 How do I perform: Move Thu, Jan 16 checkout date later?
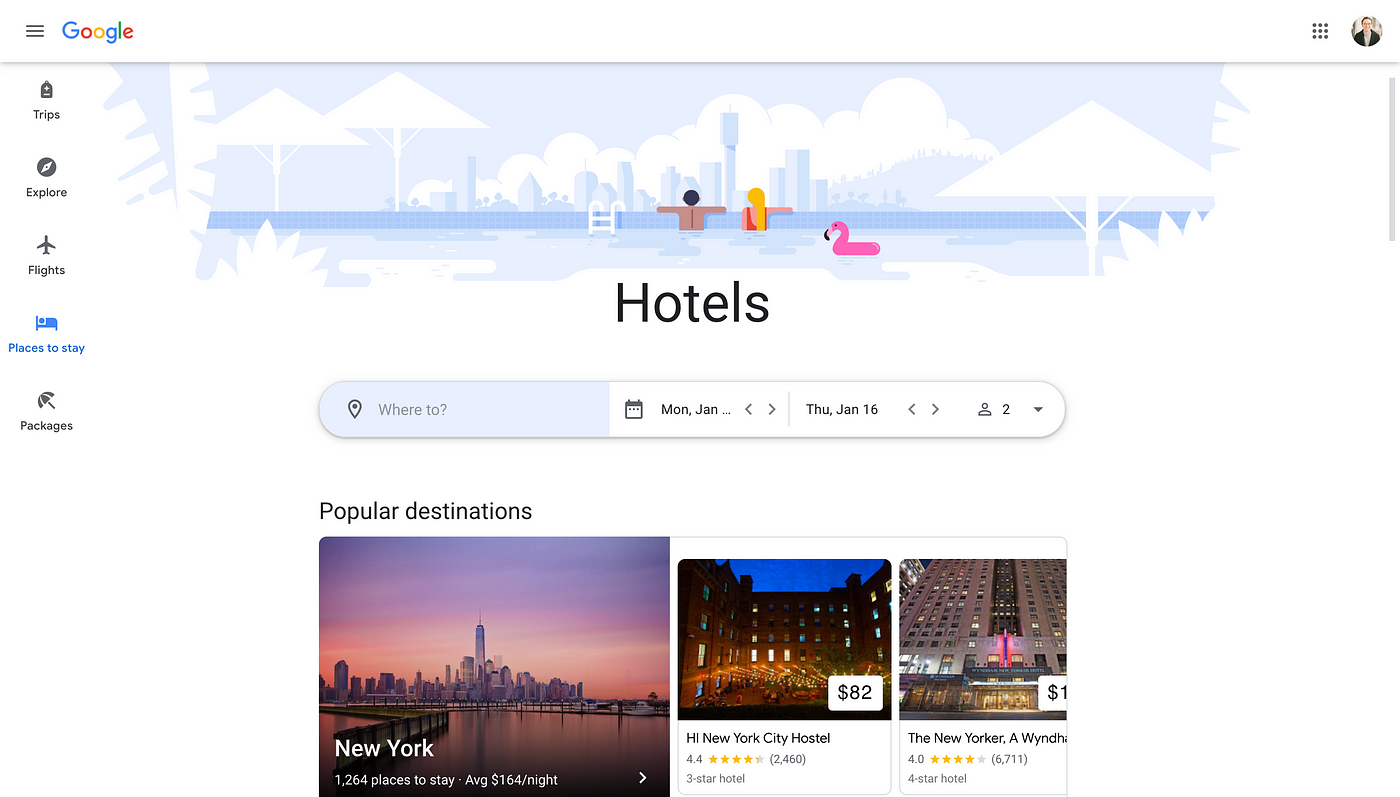pyautogui.click(x=935, y=409)
